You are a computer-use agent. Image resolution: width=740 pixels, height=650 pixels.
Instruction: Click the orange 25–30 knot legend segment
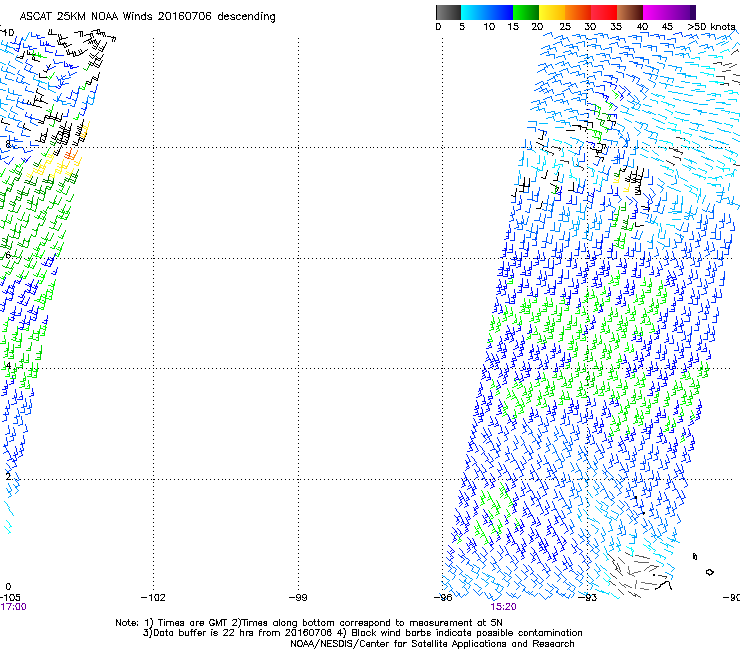(578, 12)
